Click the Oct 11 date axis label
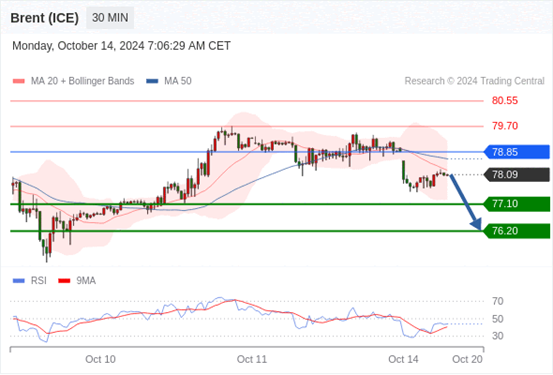 pos(252,359)
